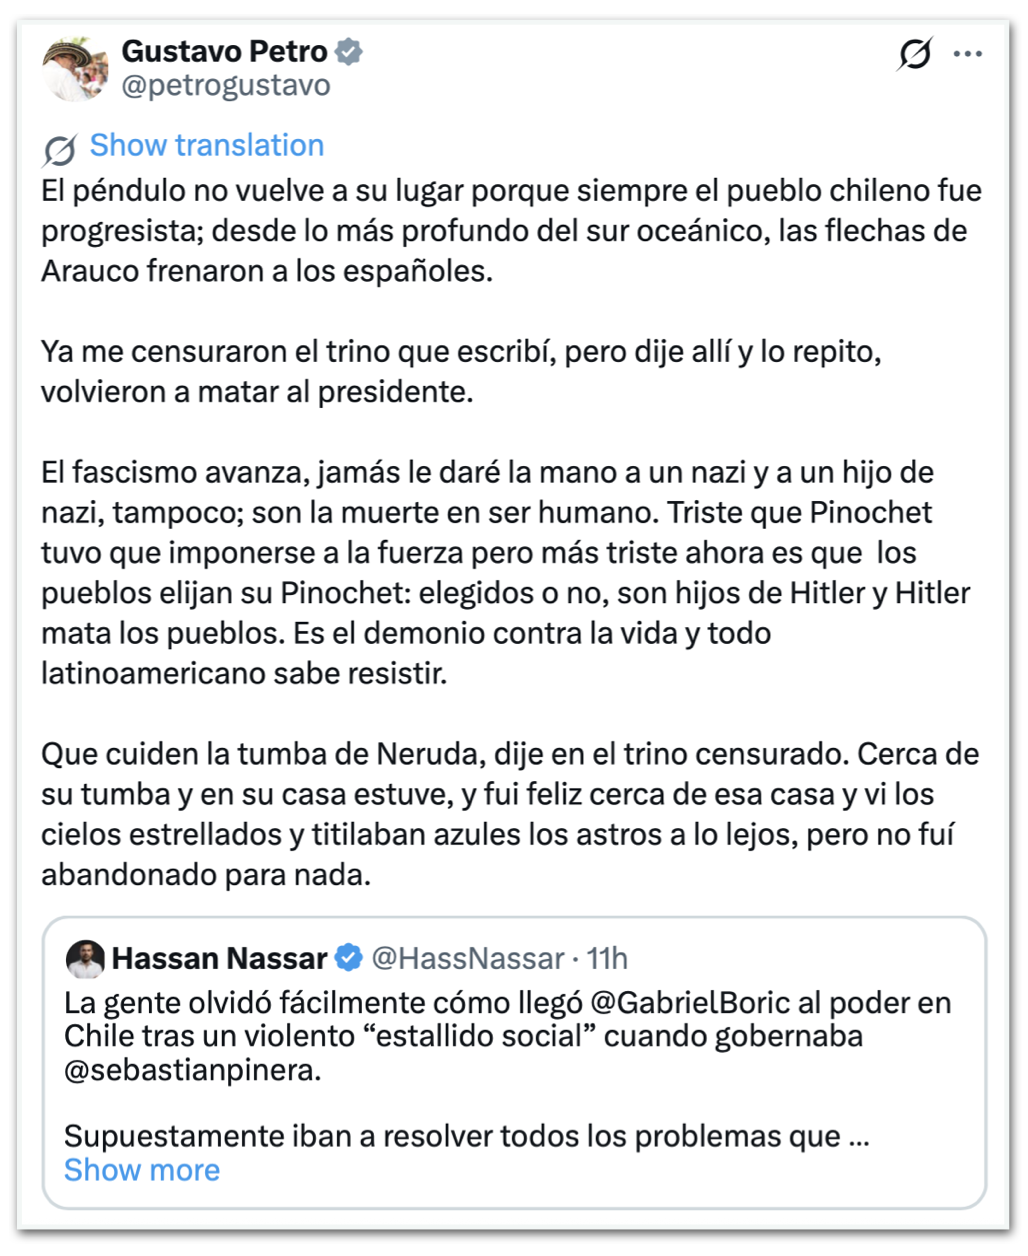Show translation of Petro's post
Image resolution: width=1028 pixels, height=1256 pixels.
(206, 145)
